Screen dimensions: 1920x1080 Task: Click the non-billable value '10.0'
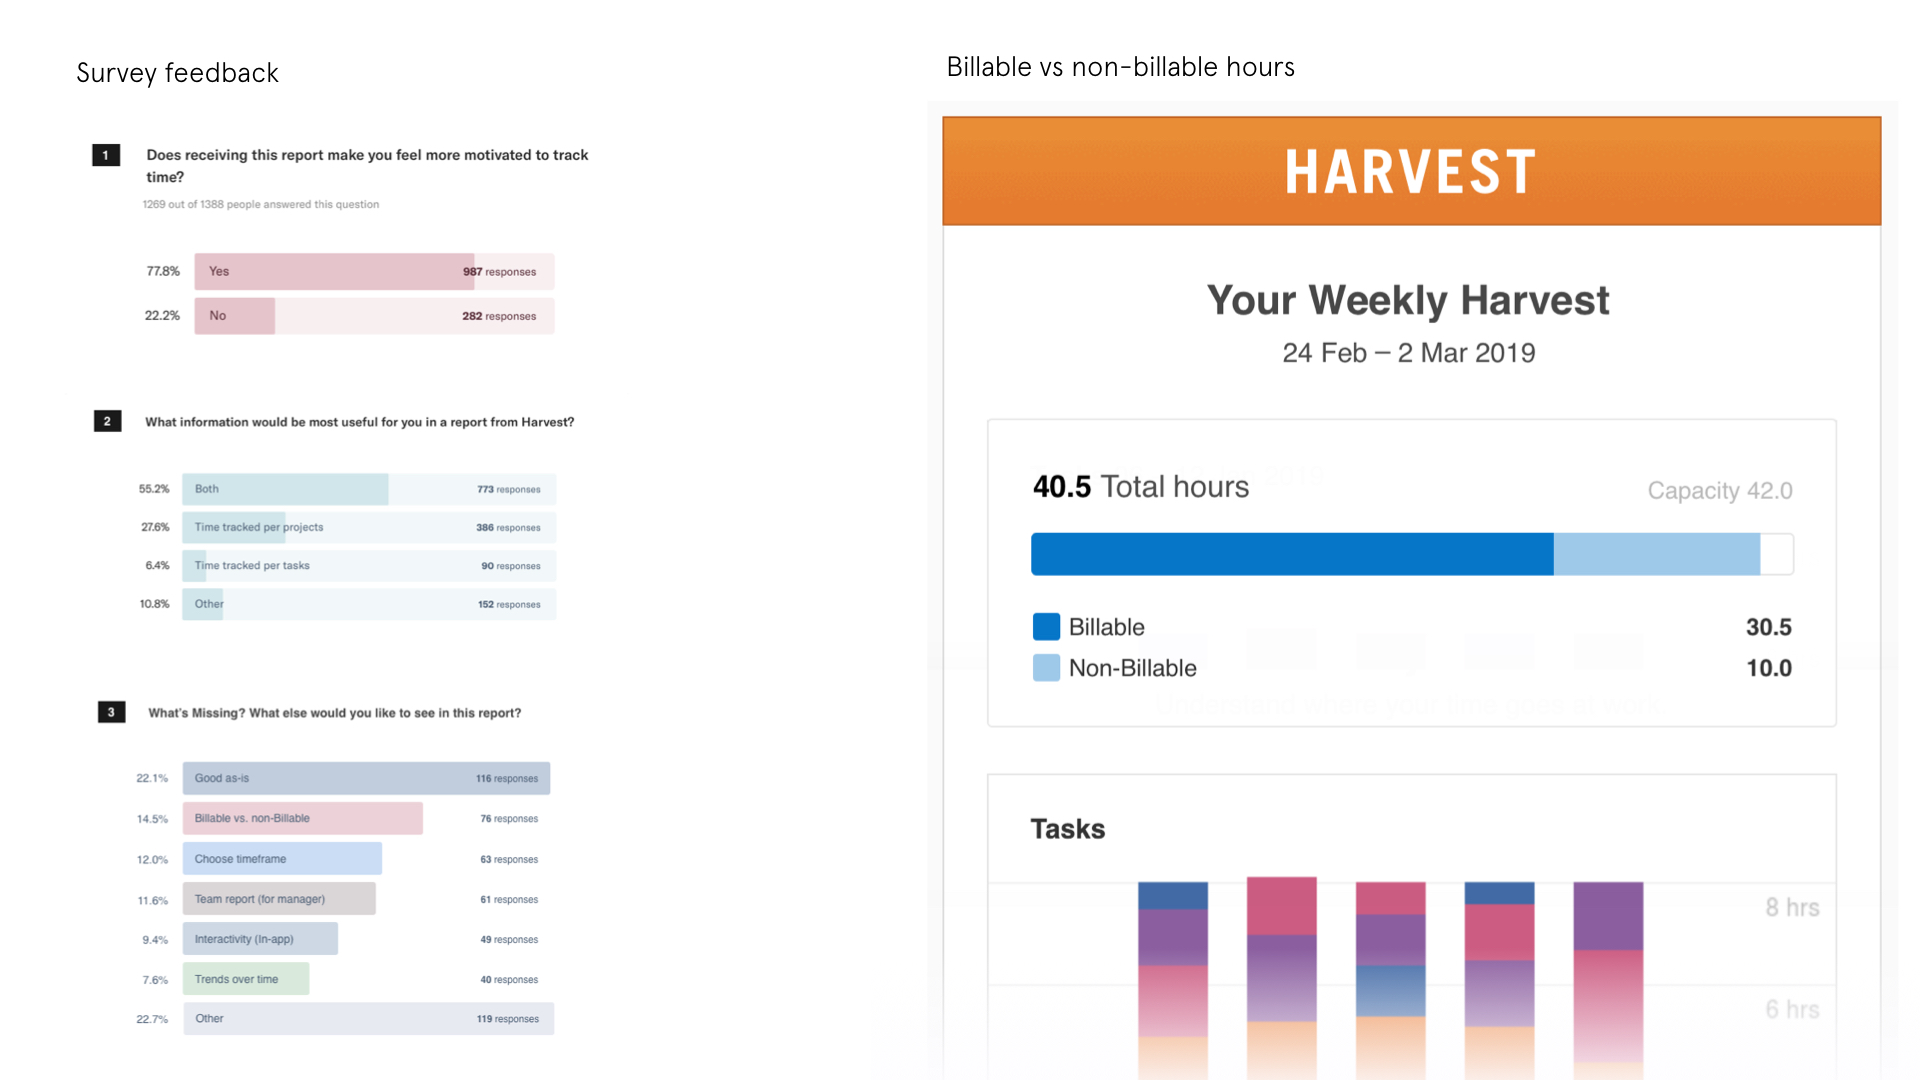coord(1768,668)
